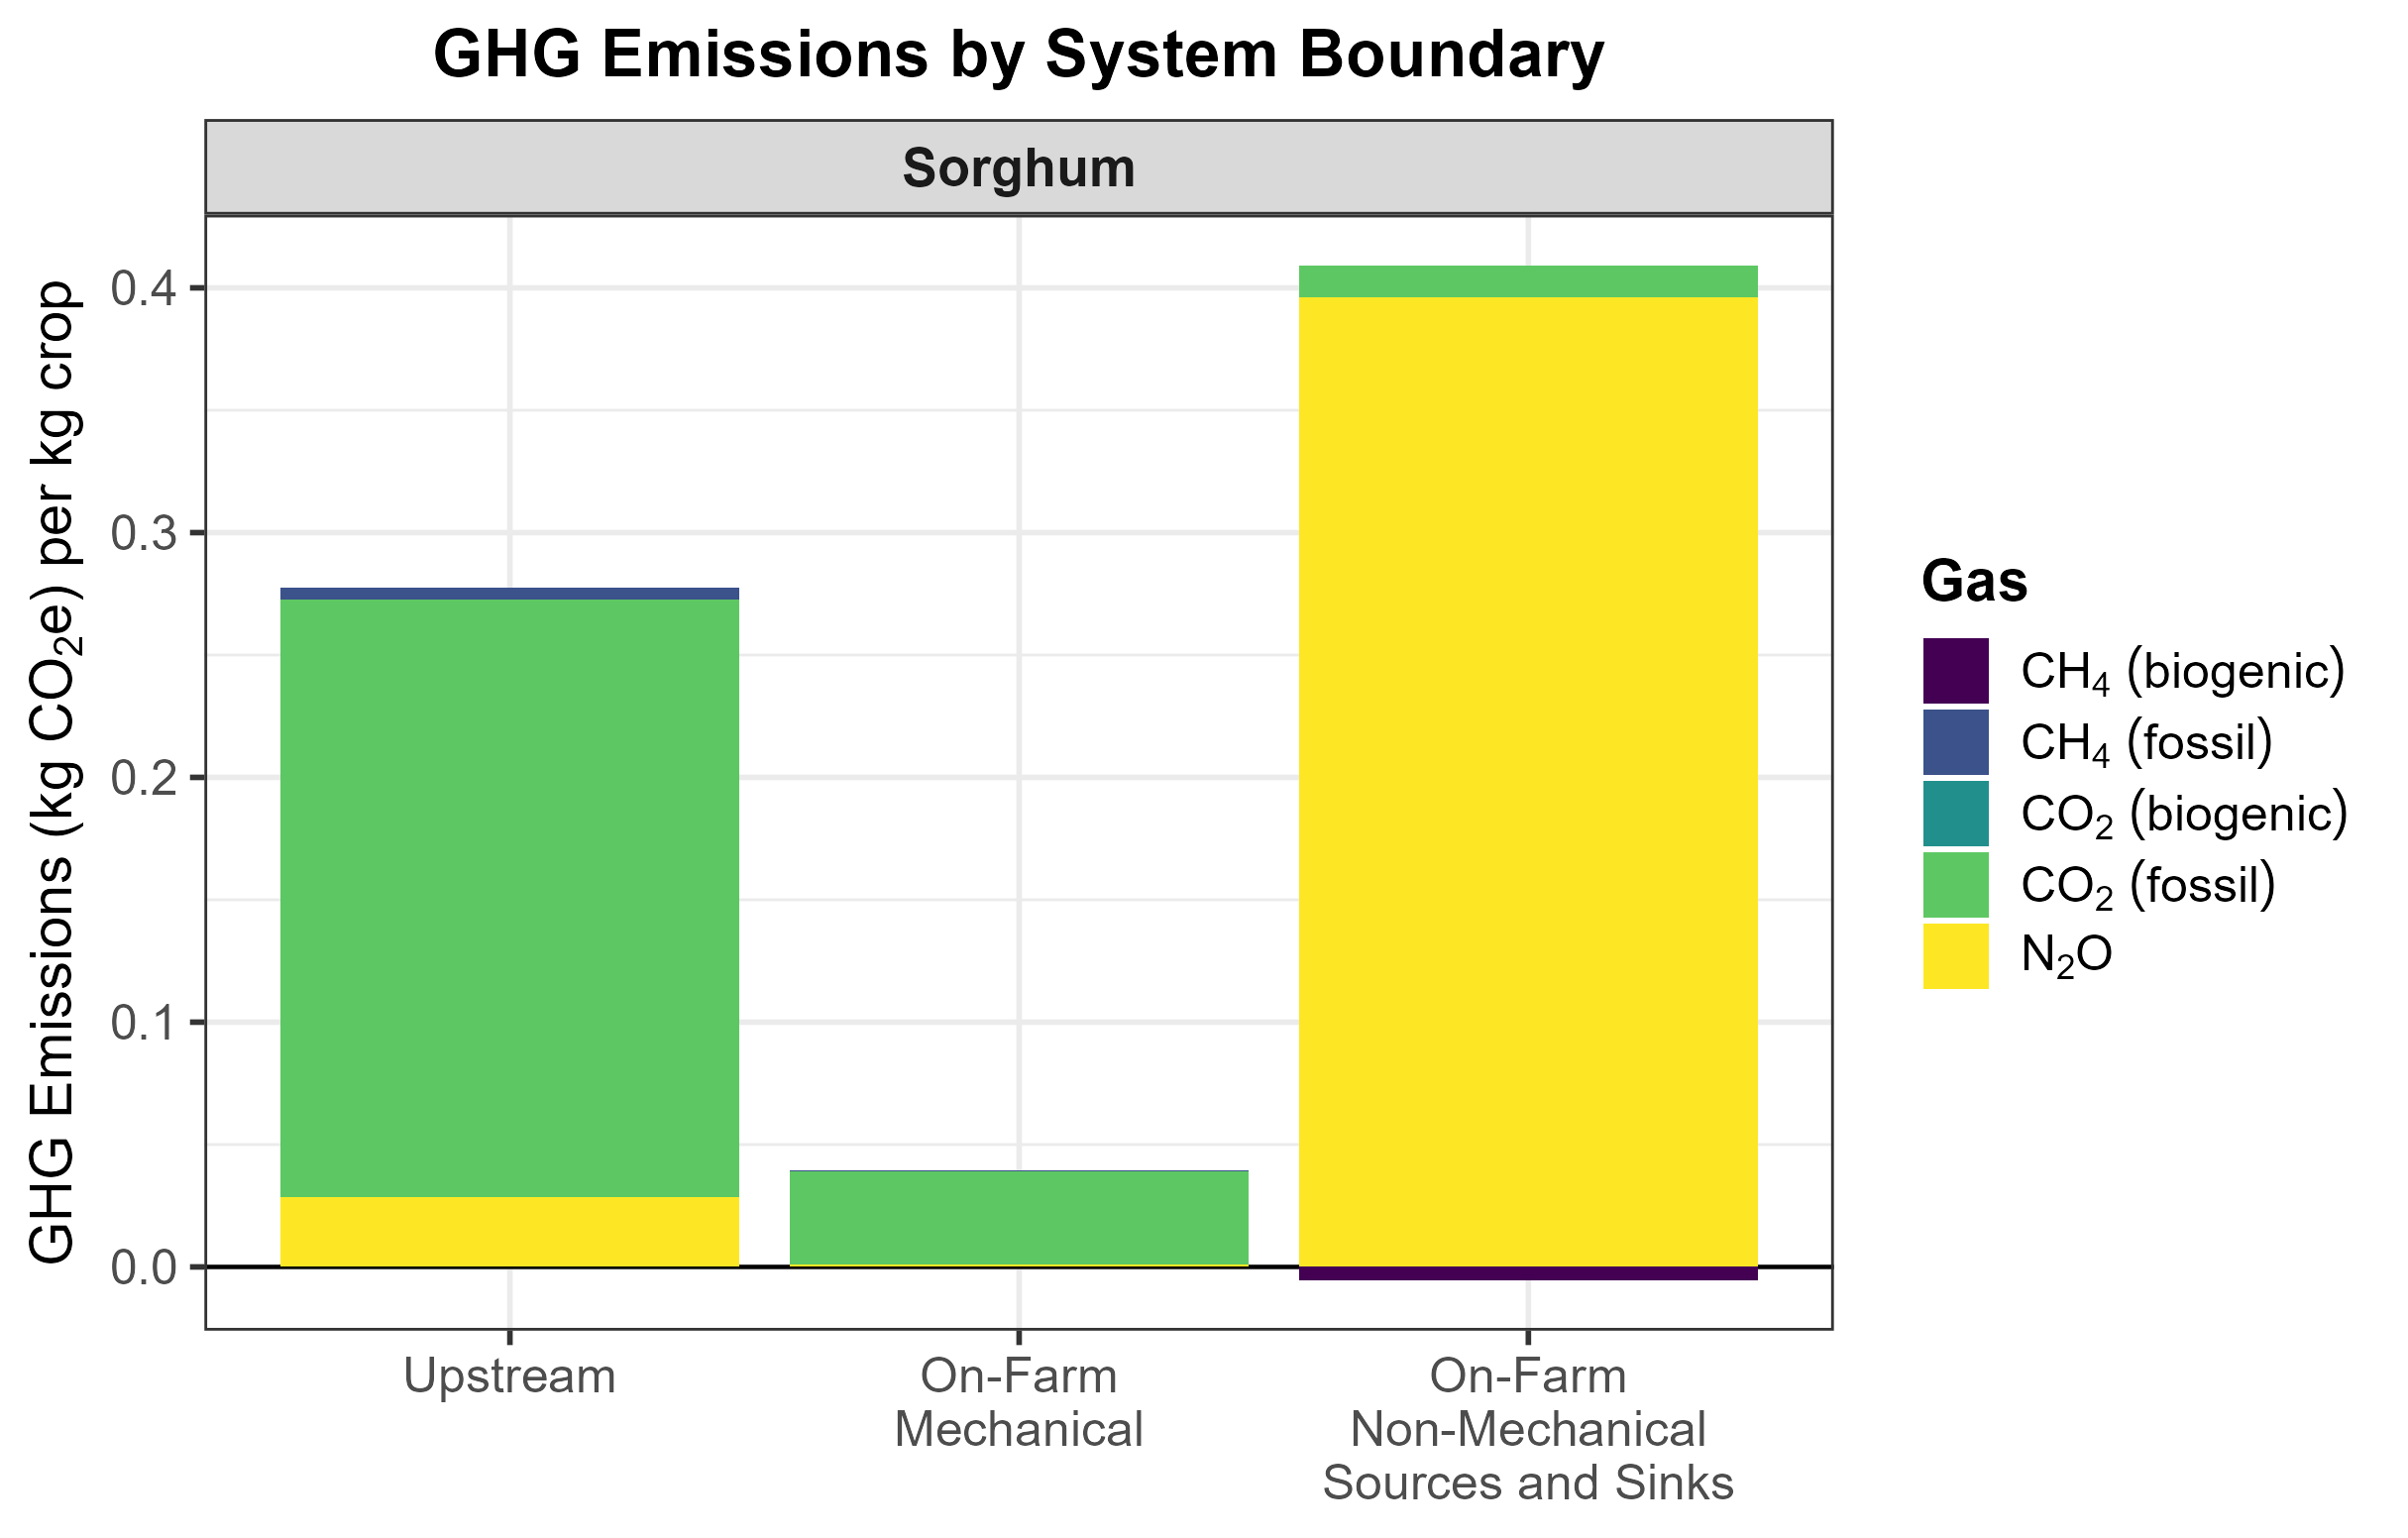Click the Upstream x-axis label
This screenshot has width=2408, height=1538.
[509, 1377]
